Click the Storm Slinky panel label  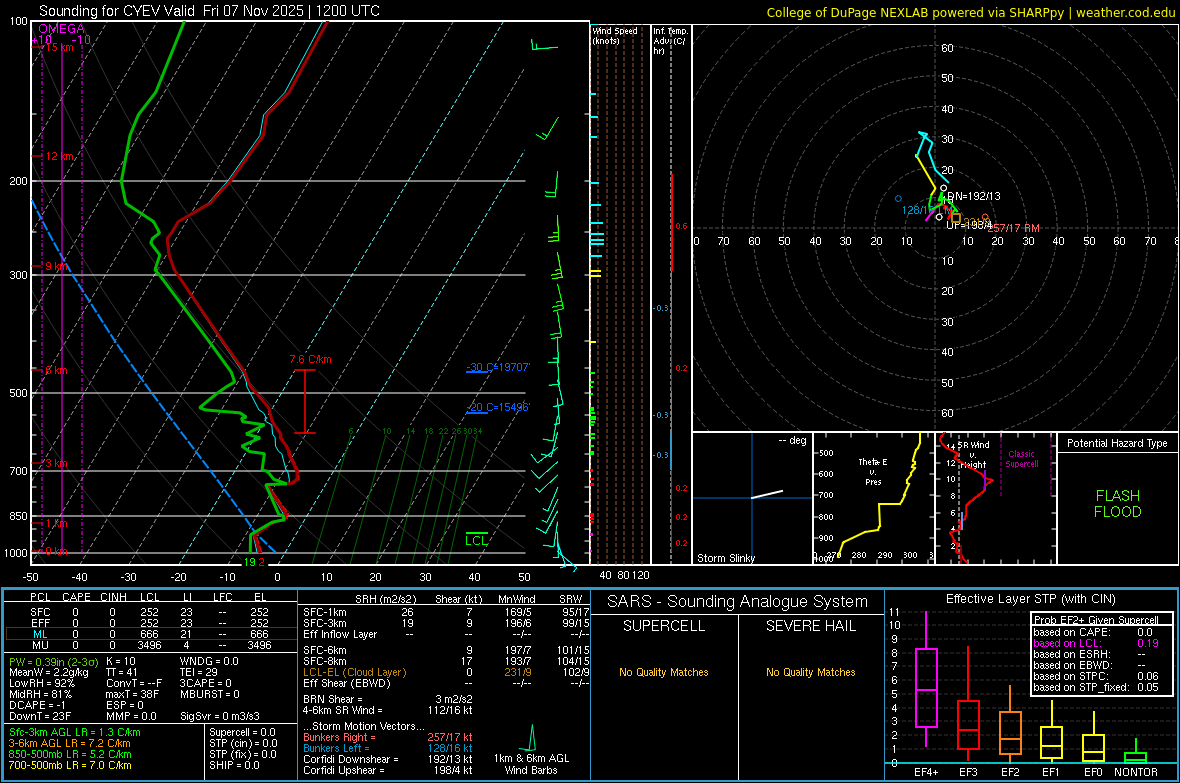tap(725, 558)
